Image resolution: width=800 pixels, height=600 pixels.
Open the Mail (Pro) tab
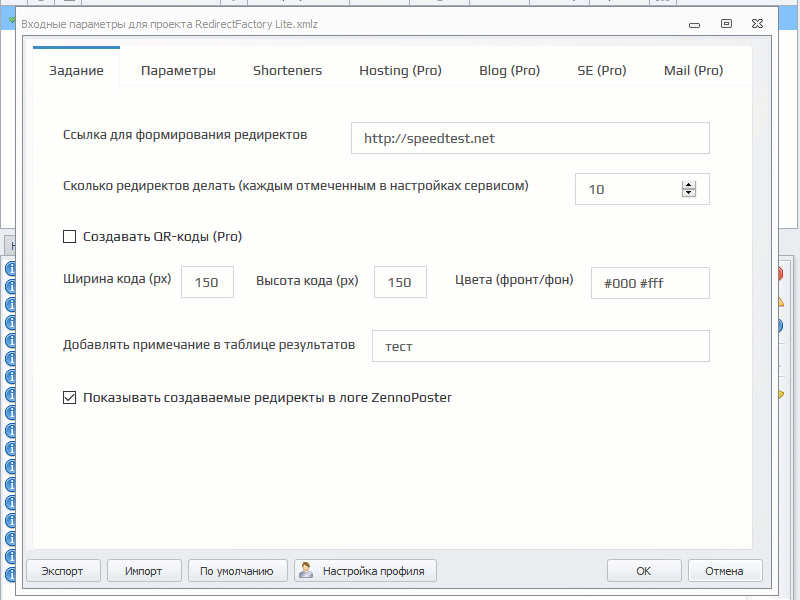pos(693,70)
